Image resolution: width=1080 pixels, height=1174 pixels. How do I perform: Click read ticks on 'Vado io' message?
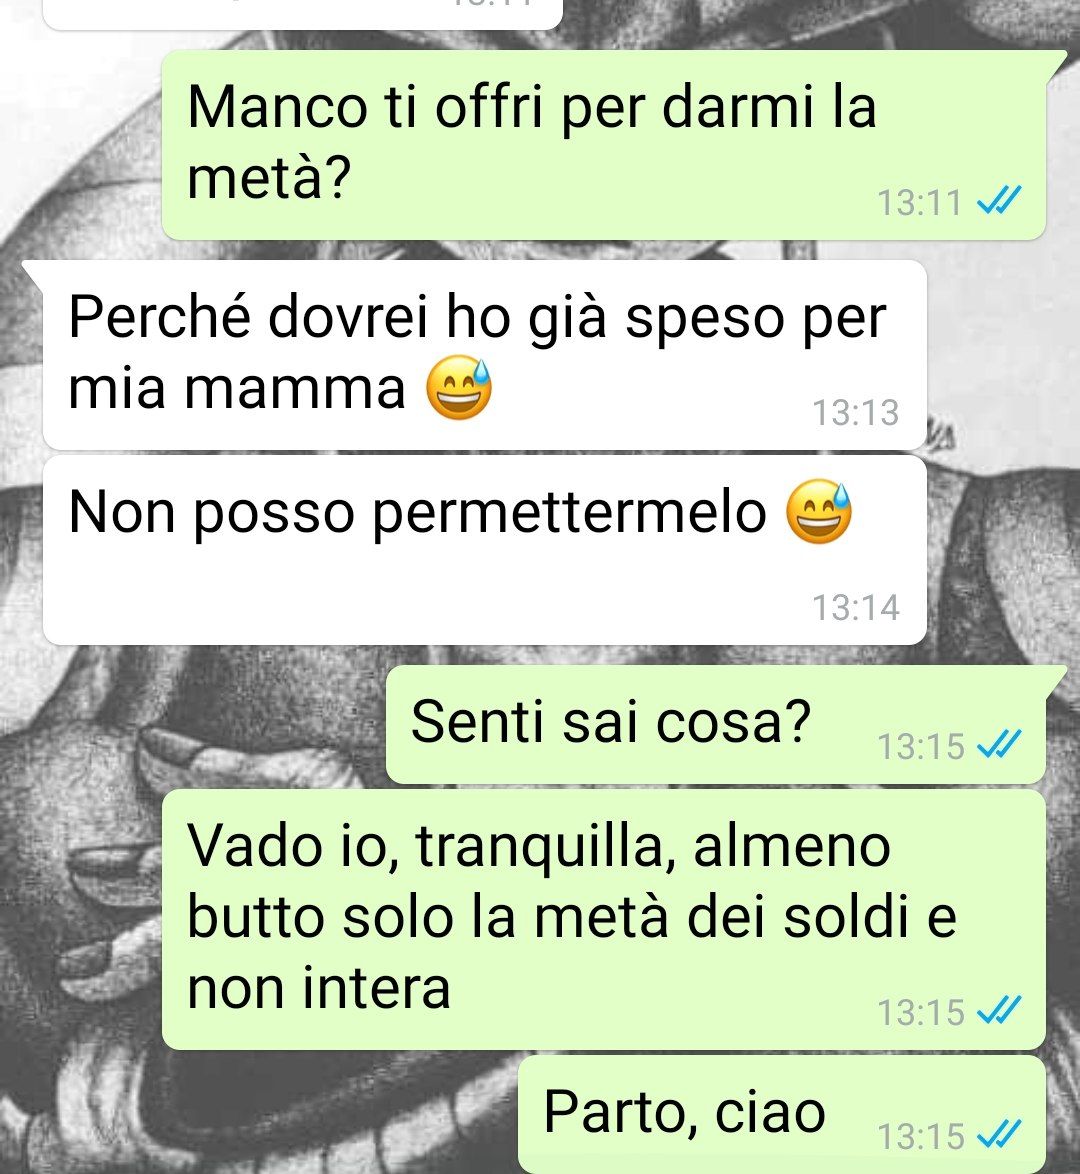tap(1000, 1011)
